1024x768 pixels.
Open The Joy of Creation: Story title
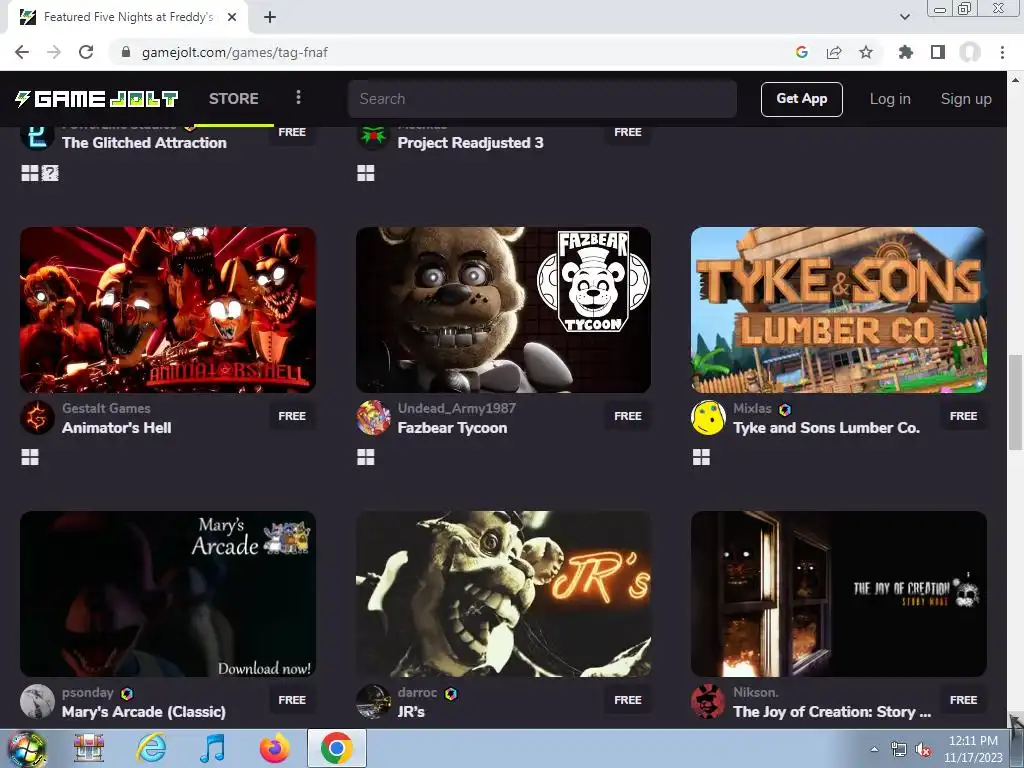pyautogui.click(x=832, y=712)
